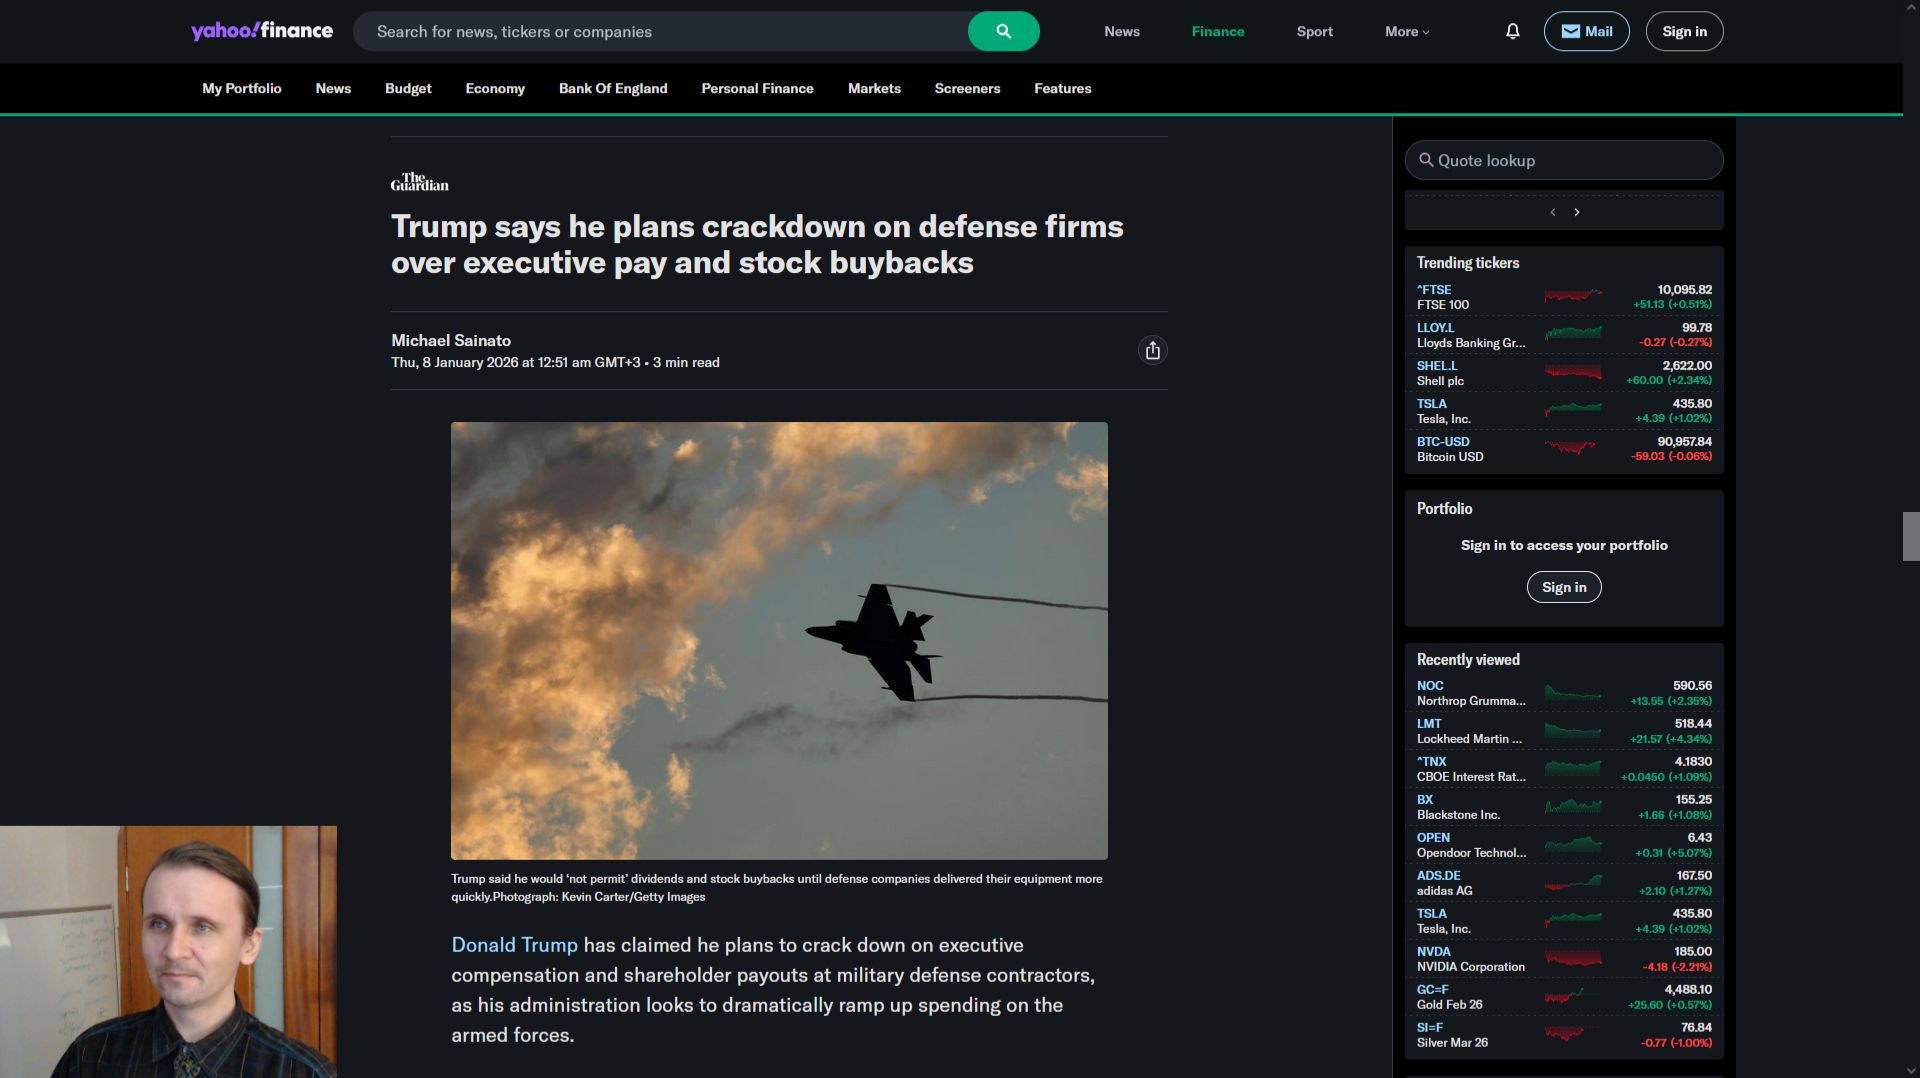Click the article date and read time

(555, 362)
